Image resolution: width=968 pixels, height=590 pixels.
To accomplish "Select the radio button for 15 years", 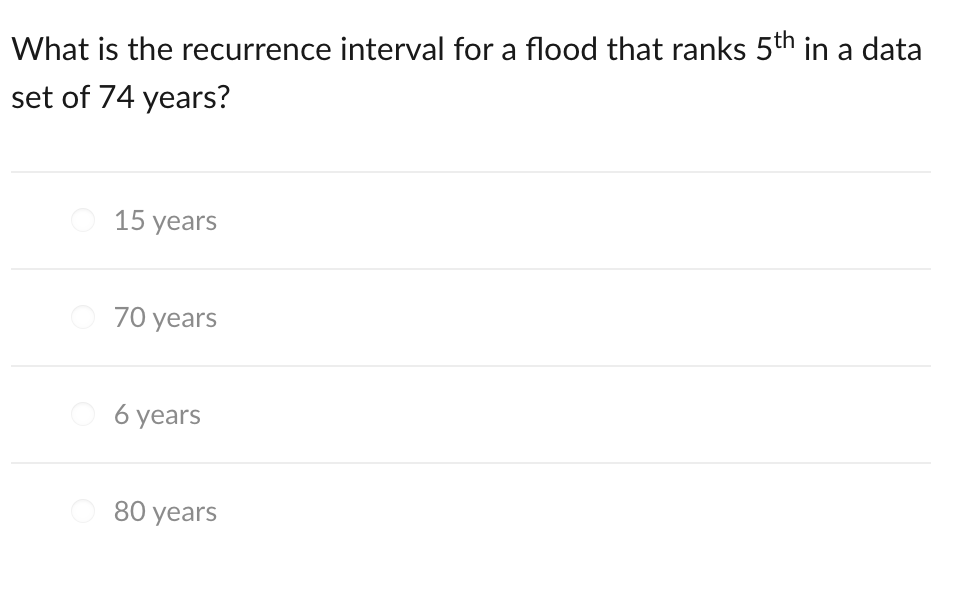I will click(x=84, y=220).
